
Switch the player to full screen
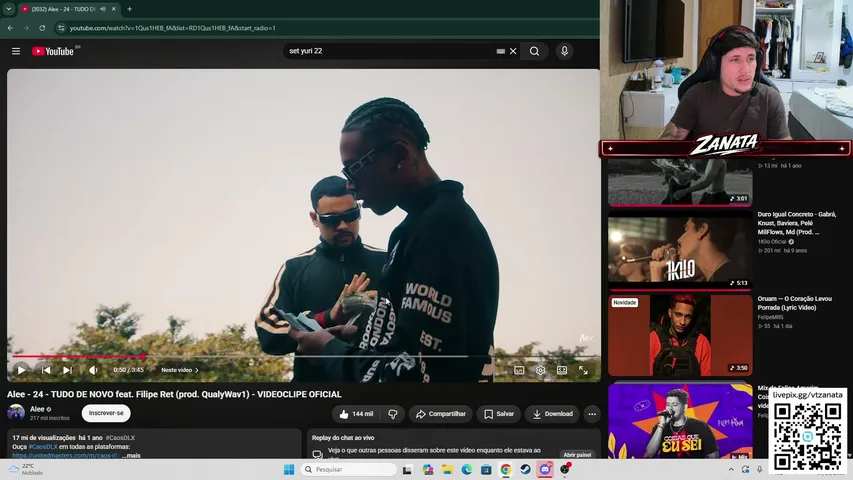tap(583, 370)
